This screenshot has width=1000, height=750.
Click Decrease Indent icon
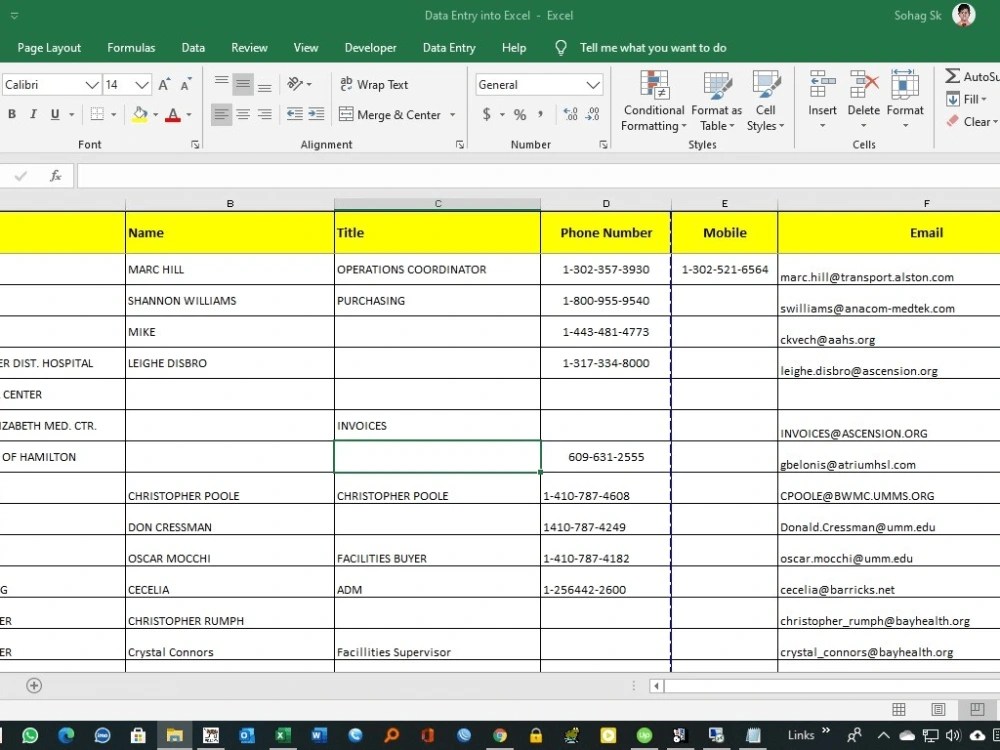coord(295,114)
